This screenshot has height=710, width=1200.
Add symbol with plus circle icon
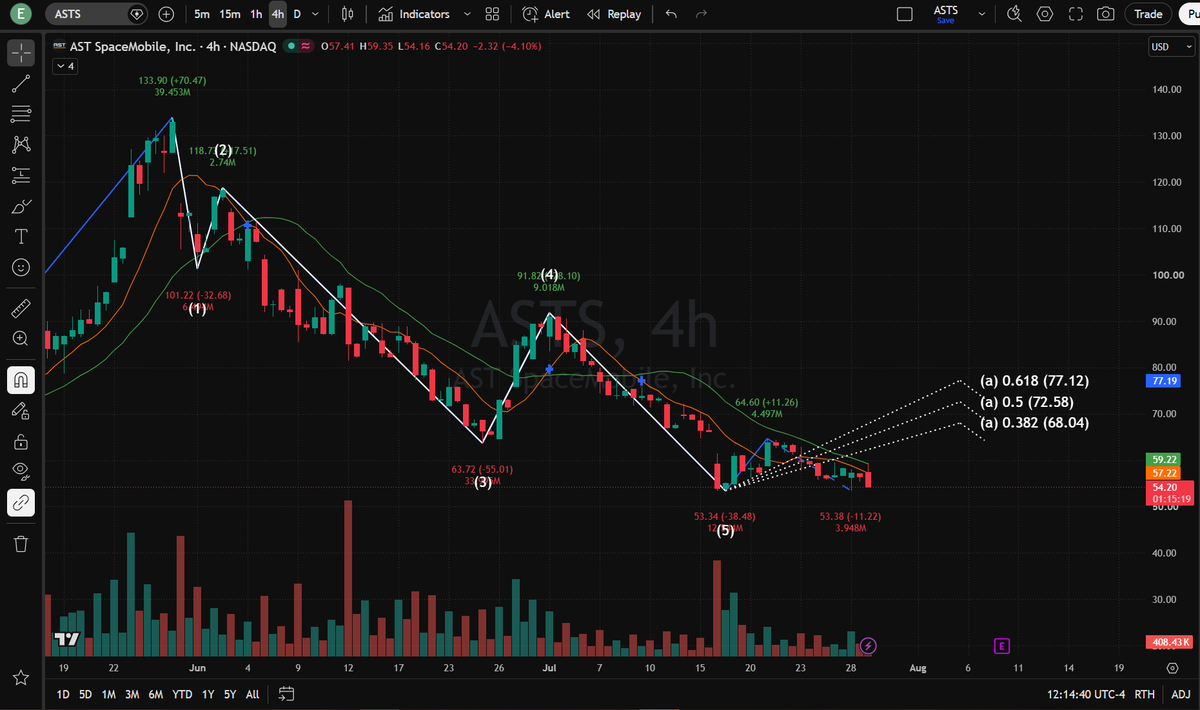tap(166, 14)
